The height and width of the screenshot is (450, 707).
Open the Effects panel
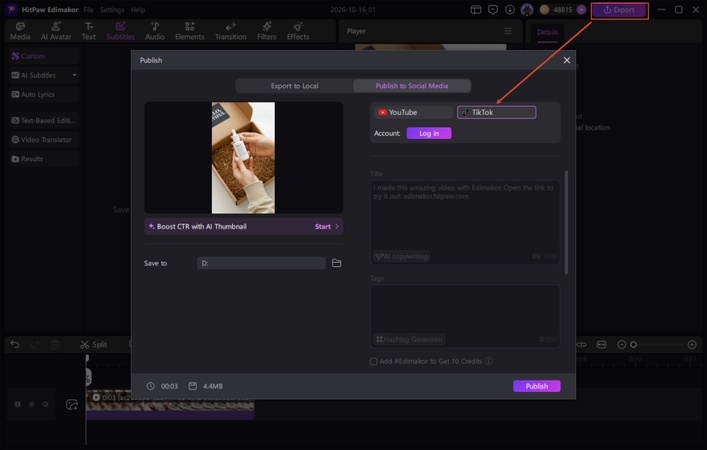298,31
